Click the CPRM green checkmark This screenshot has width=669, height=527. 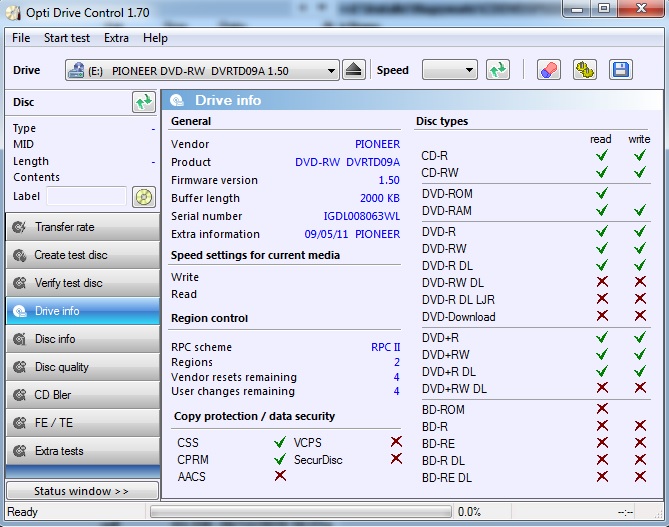click(280, 459)
